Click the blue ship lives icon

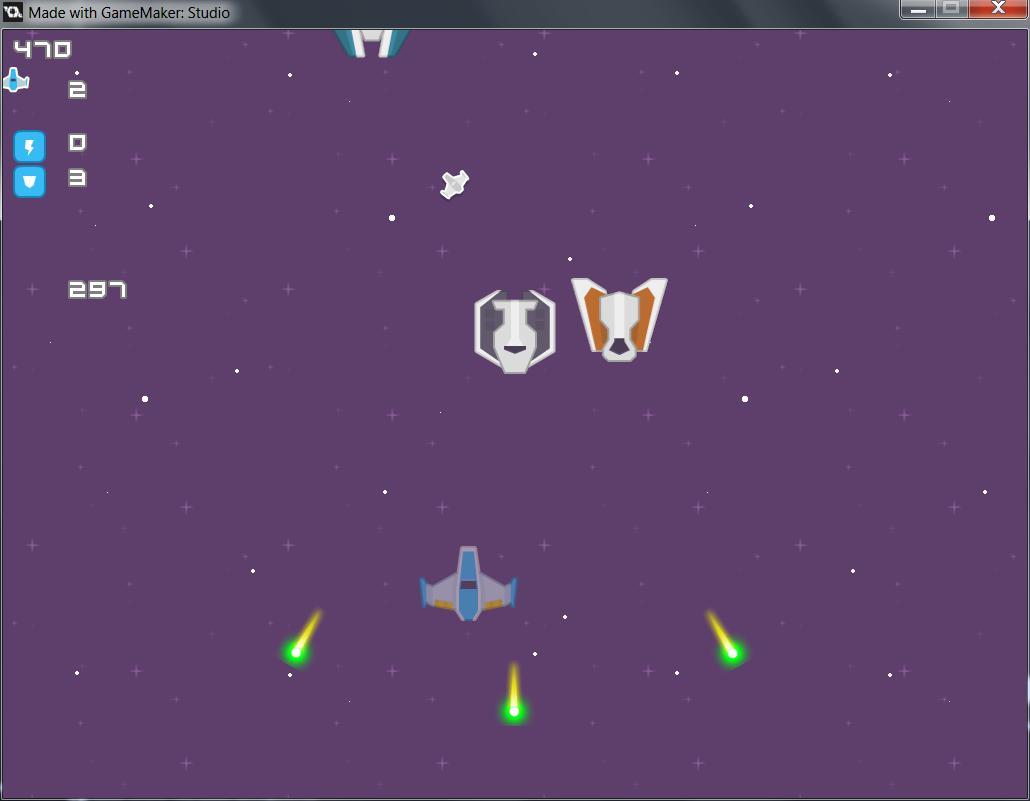(x=15, y=80)
